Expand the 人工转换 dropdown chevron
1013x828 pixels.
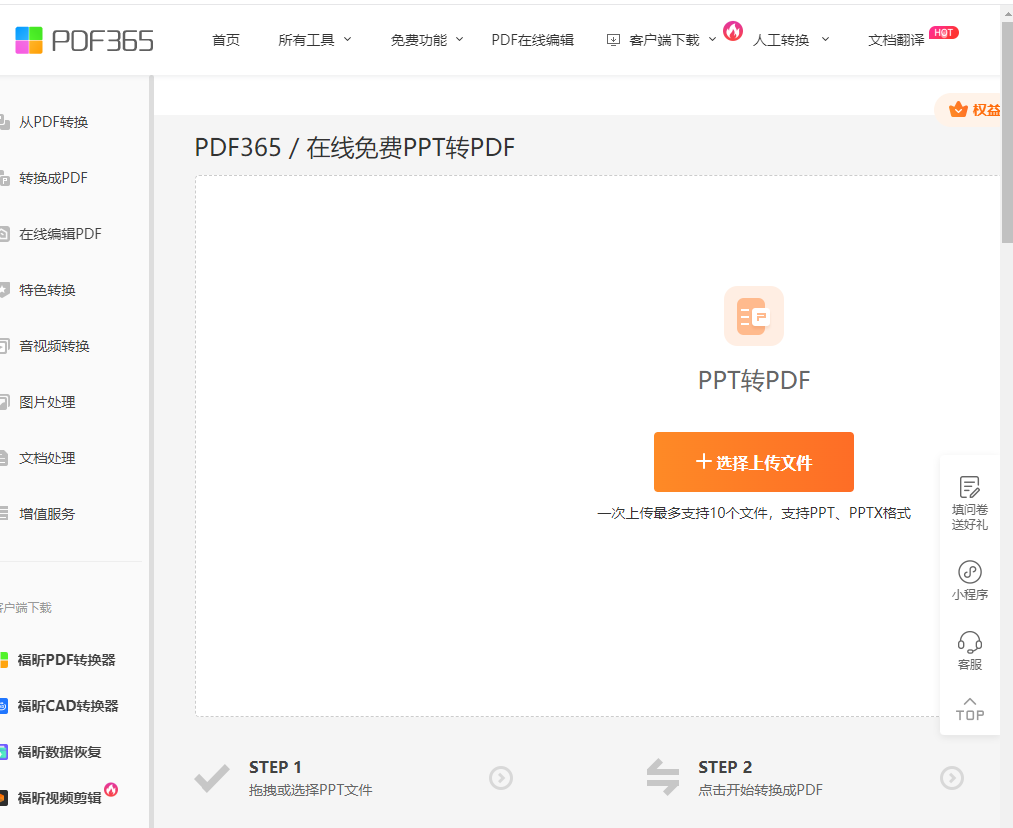[x=825, y=39]
